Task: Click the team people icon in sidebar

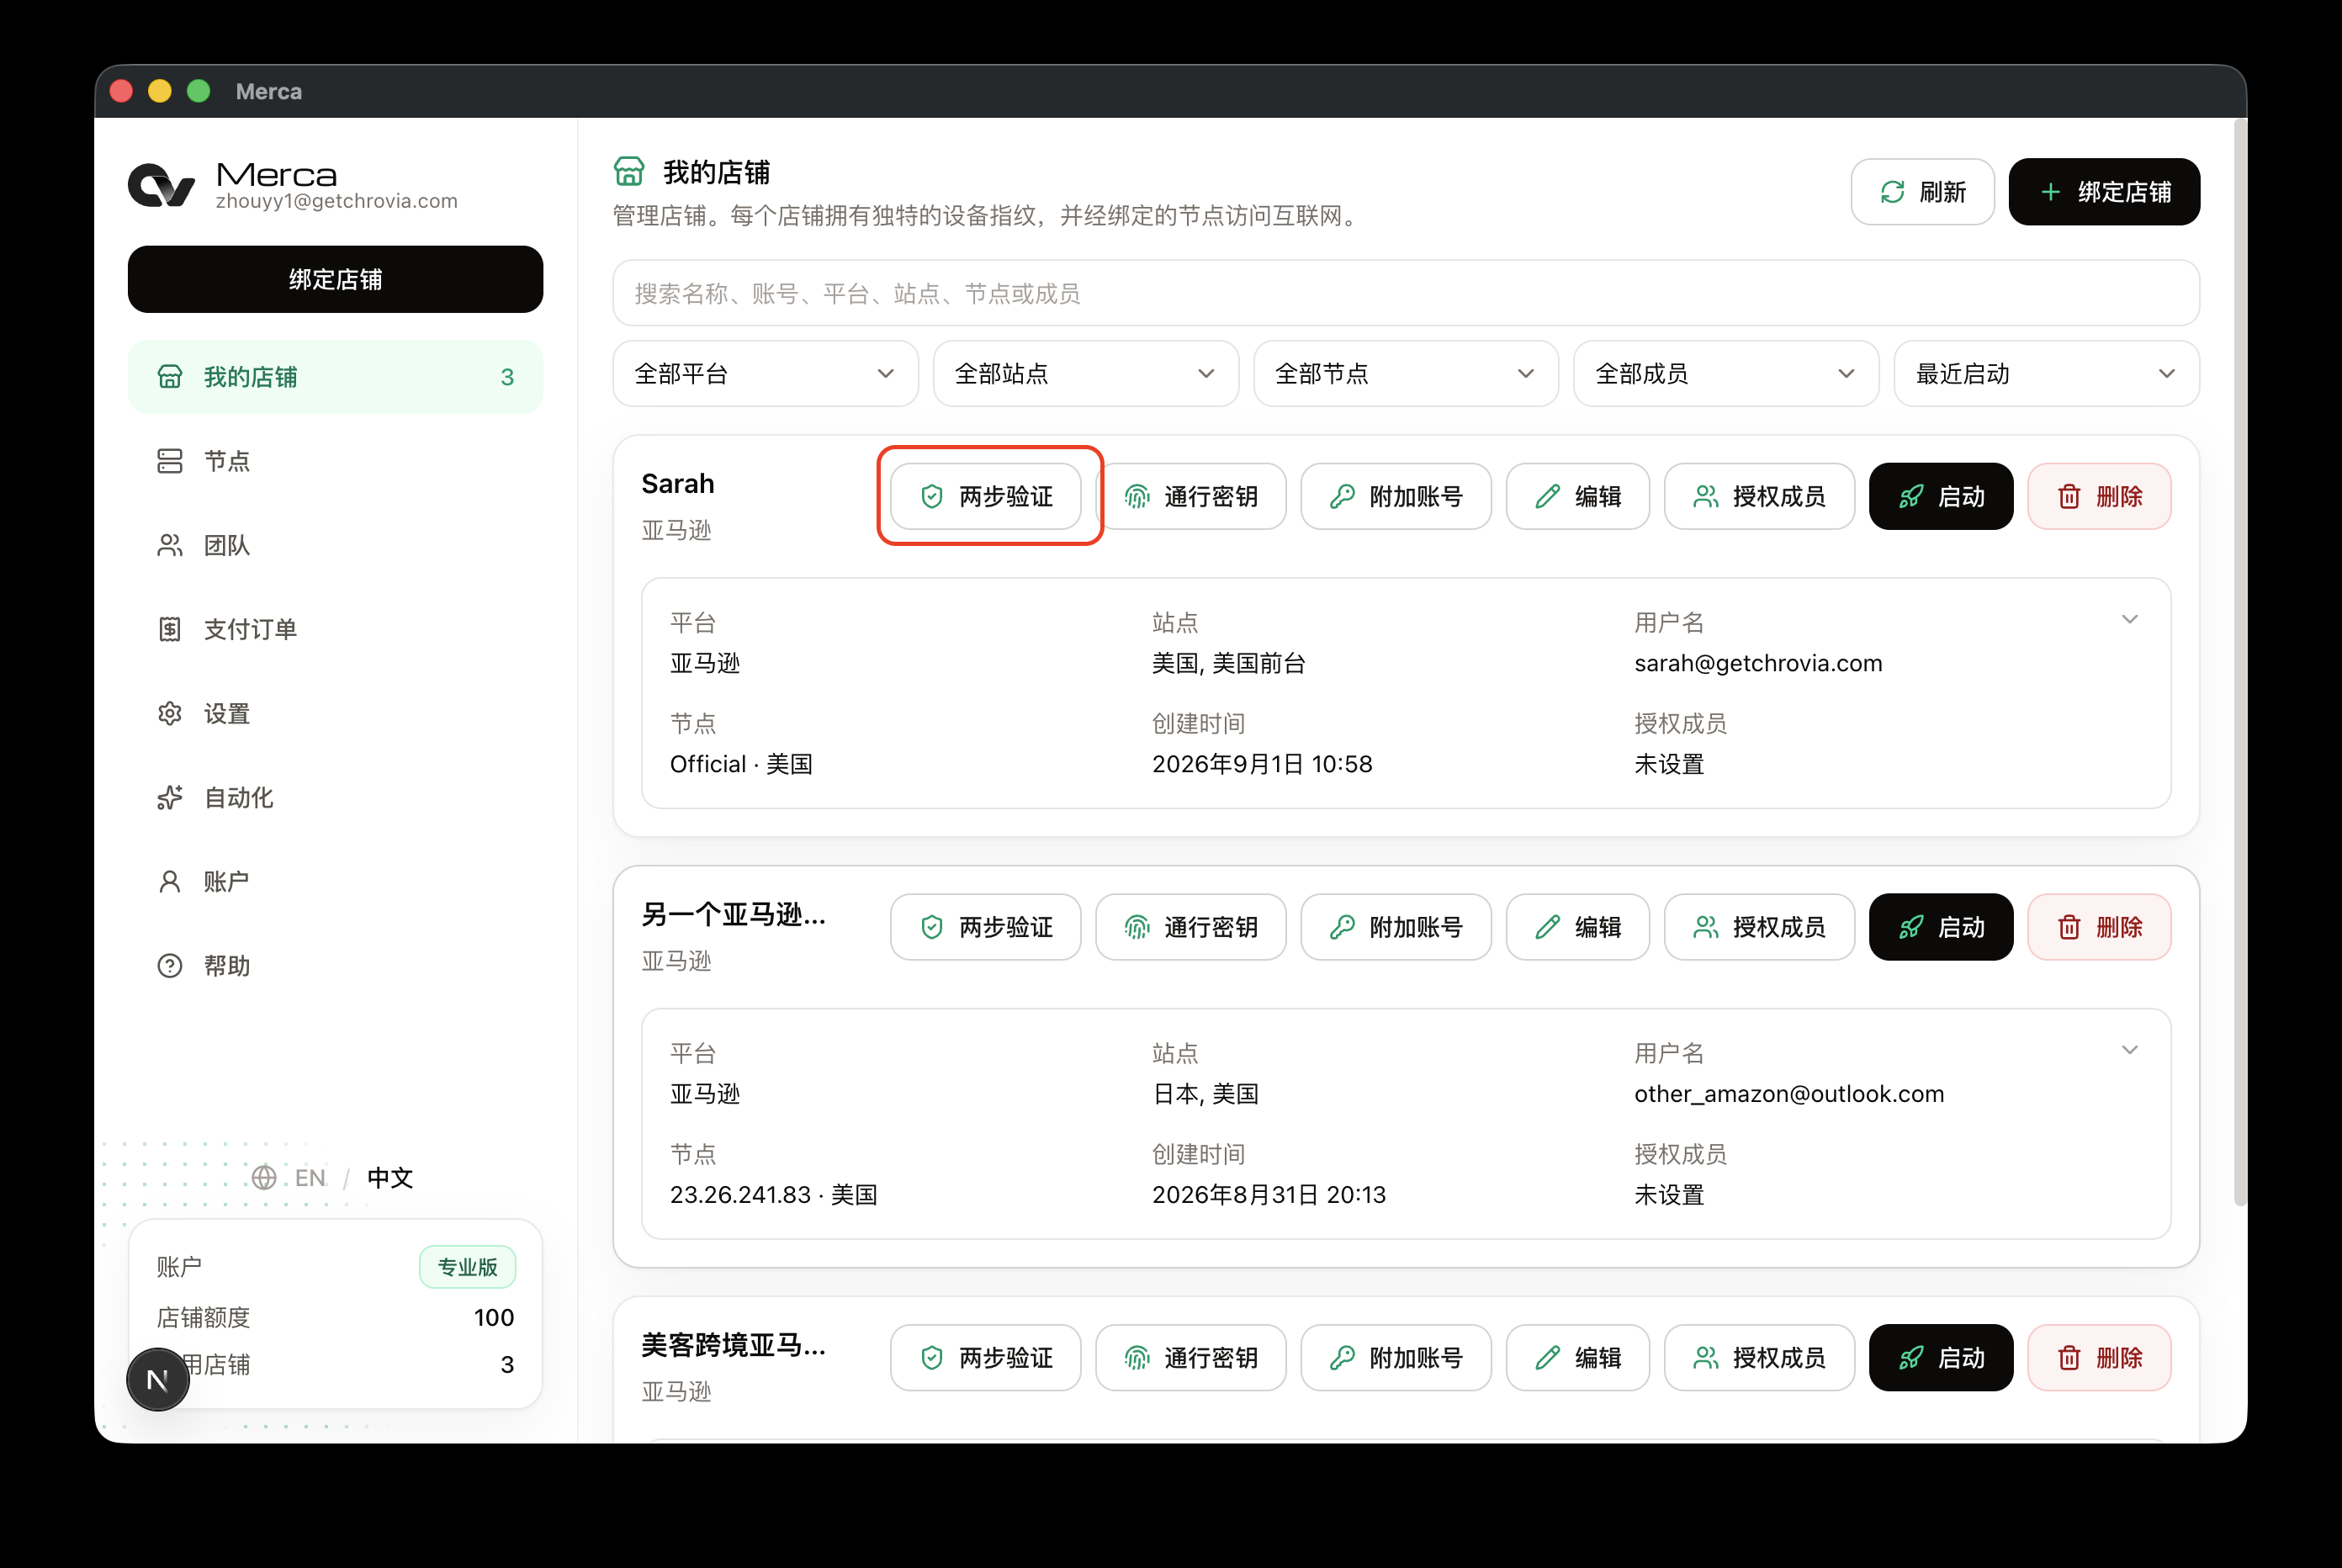Action: [170, 545]
